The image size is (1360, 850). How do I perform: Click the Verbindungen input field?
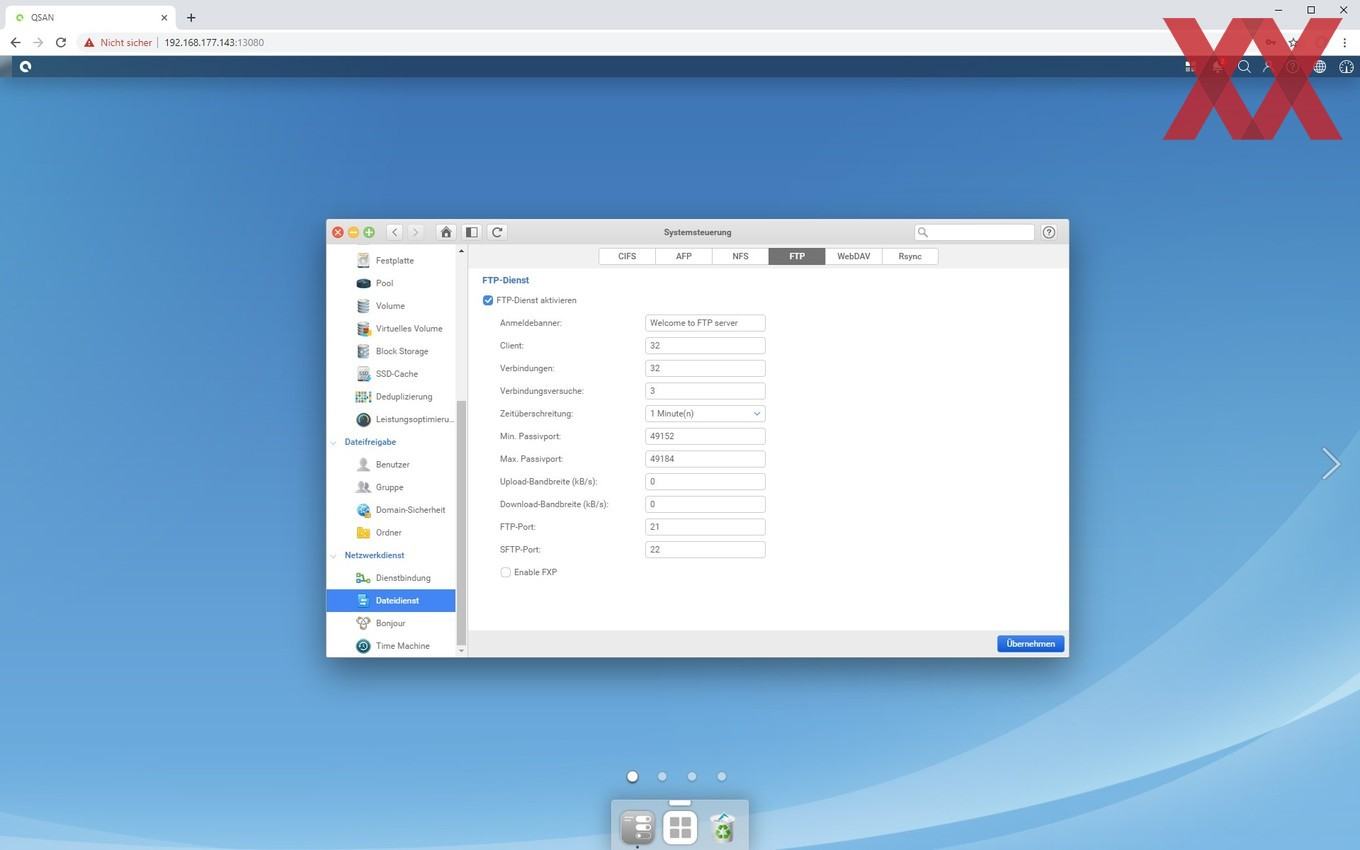[705, 368]
